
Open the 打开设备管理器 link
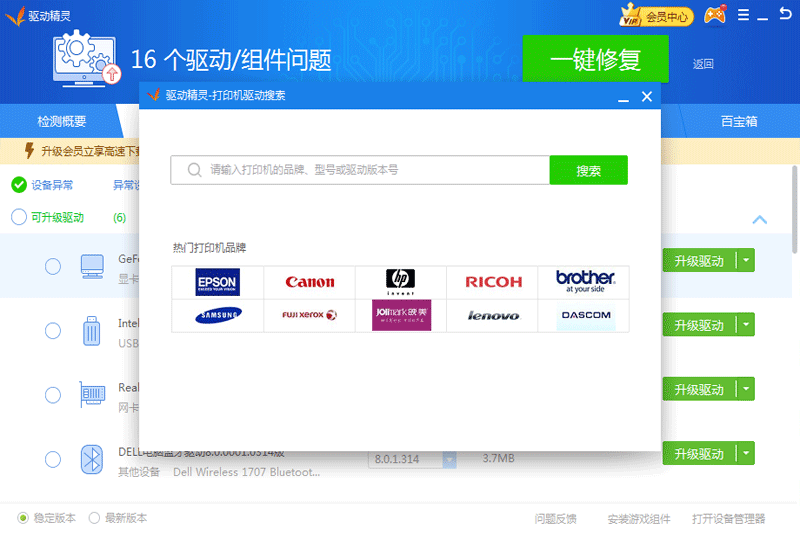(x=729, y=519)
